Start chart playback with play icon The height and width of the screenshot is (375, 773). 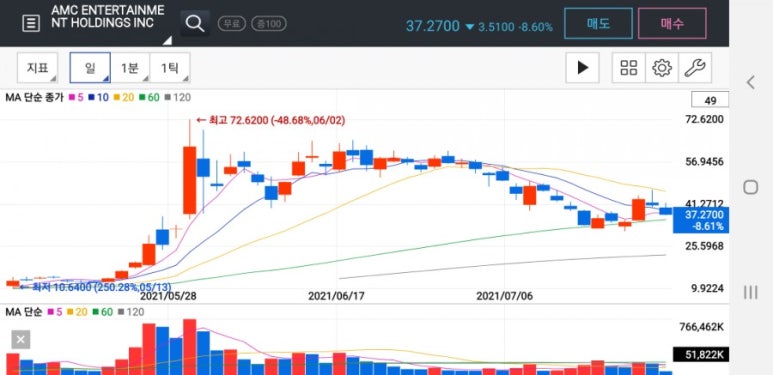tap(583, 68)
